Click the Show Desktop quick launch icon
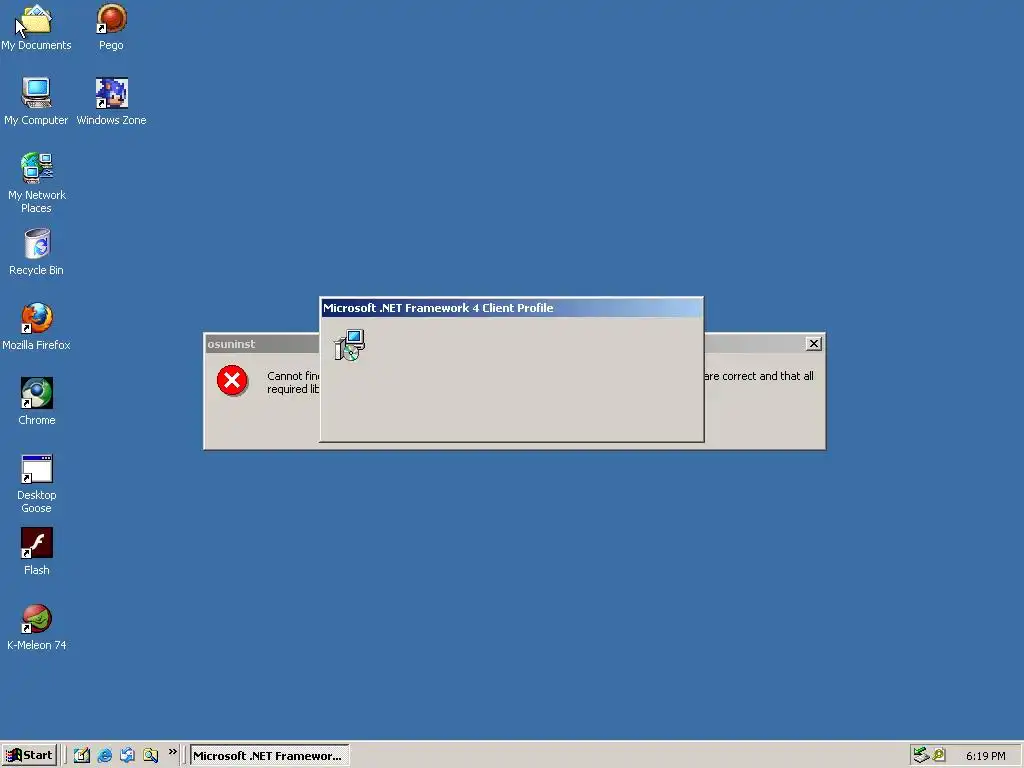The image size is (1024, 768). click(x=82, y=756)
